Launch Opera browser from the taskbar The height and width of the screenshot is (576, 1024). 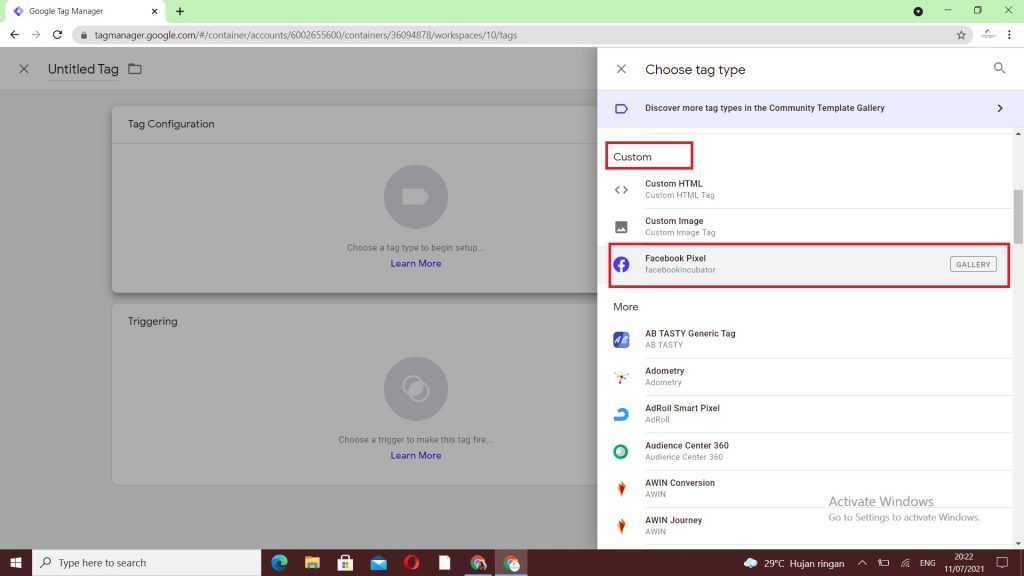tap(412, 563)
